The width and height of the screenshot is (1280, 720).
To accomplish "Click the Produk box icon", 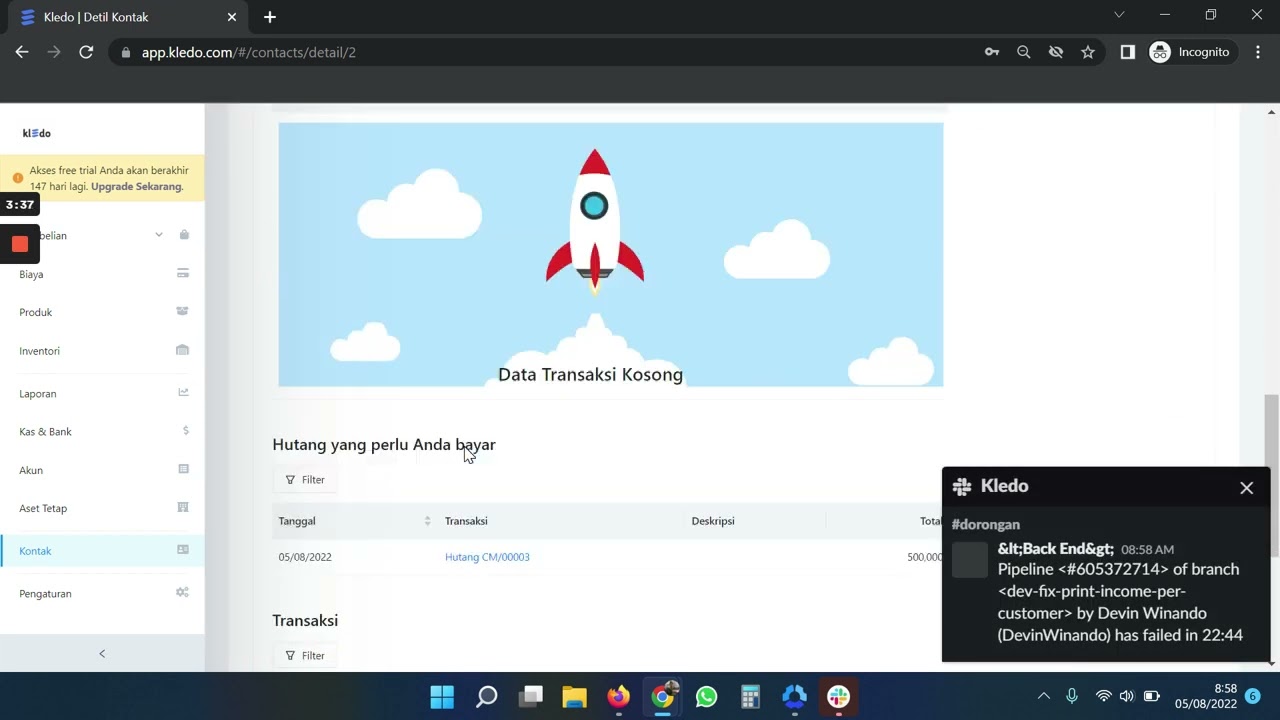I will pos(183,311).
